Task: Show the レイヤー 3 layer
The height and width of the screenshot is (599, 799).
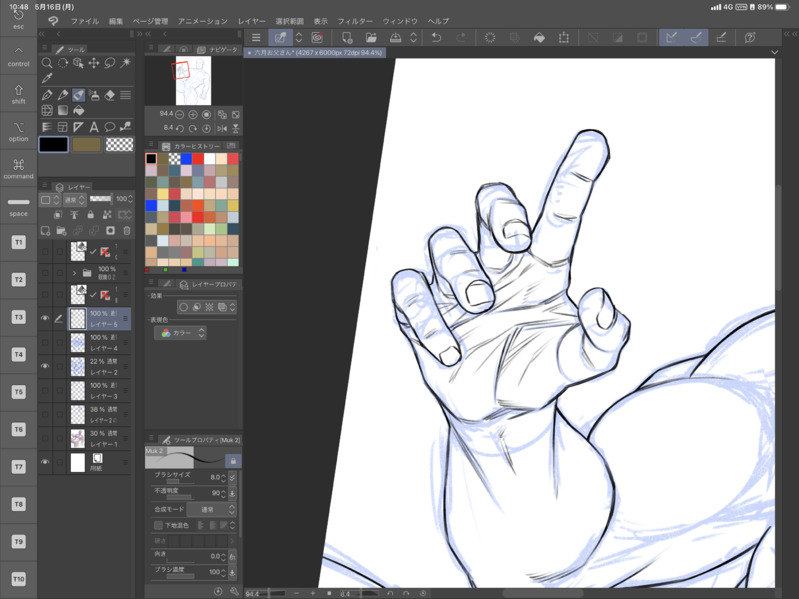Action: tap(45, 390)
